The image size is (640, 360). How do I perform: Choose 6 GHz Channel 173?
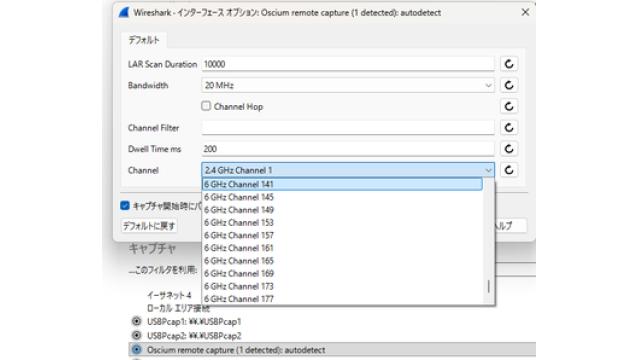pyautogui.click(x=342, y=286)
